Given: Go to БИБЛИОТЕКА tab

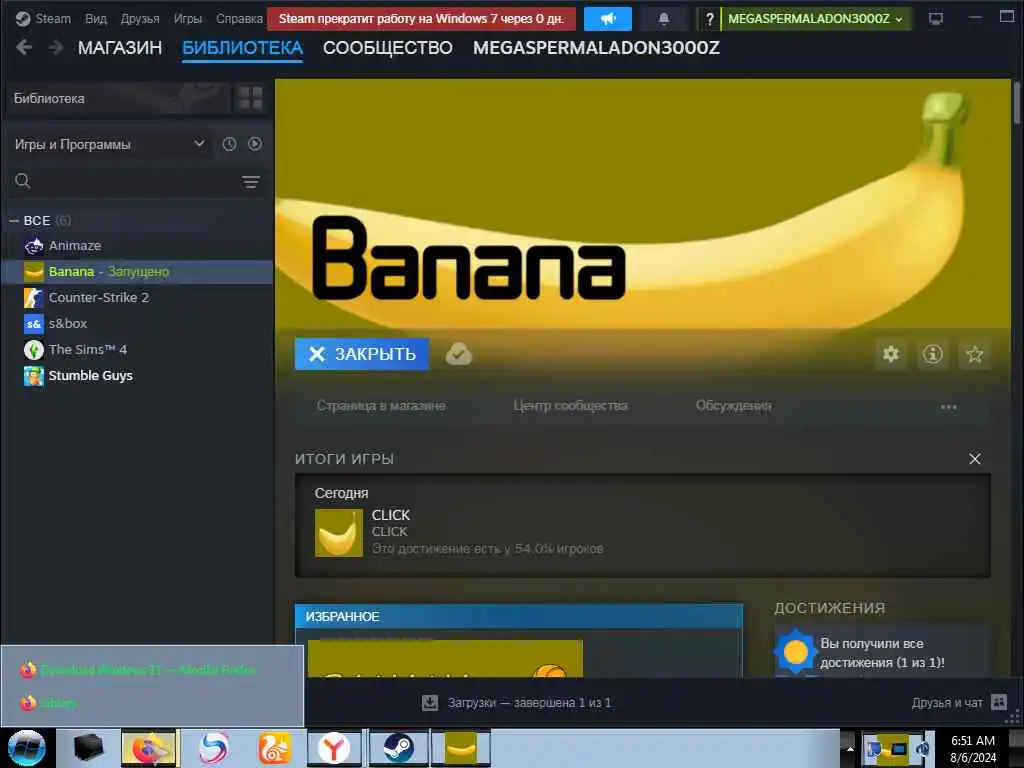Looking at the screenshot, I should (x=242, y=48).
